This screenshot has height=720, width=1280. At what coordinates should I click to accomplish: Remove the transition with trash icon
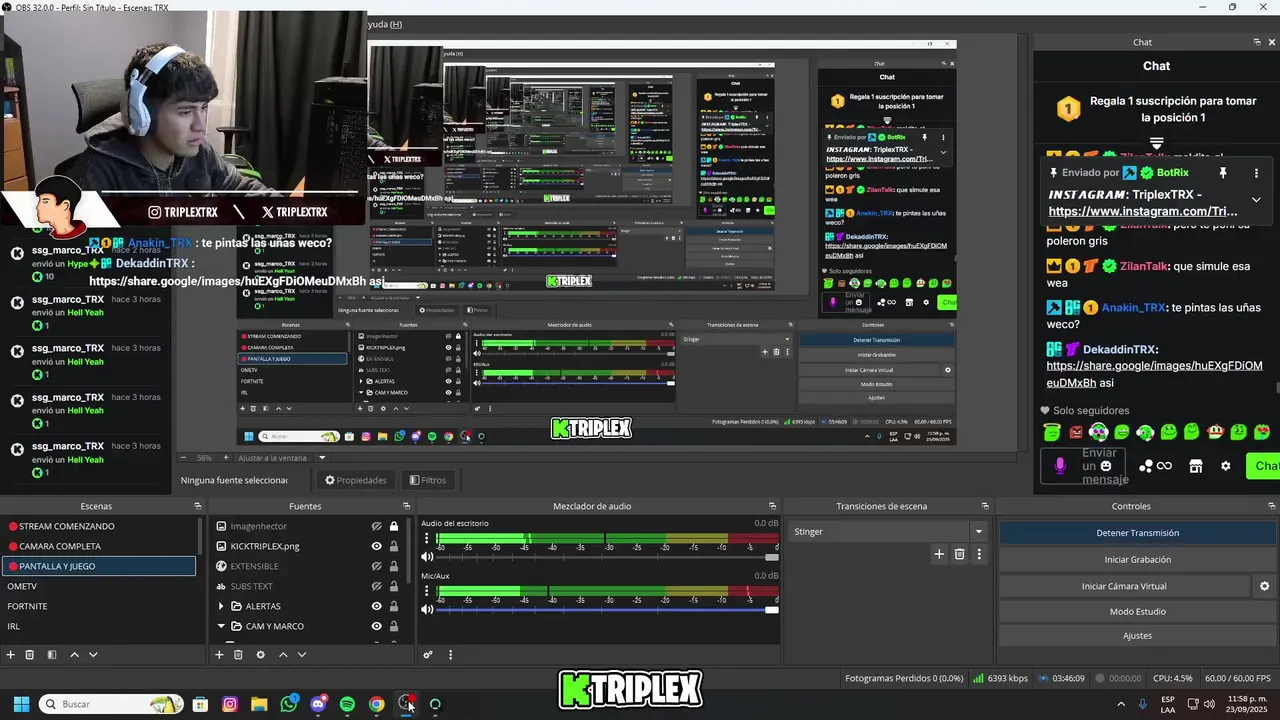click(959, 554)
